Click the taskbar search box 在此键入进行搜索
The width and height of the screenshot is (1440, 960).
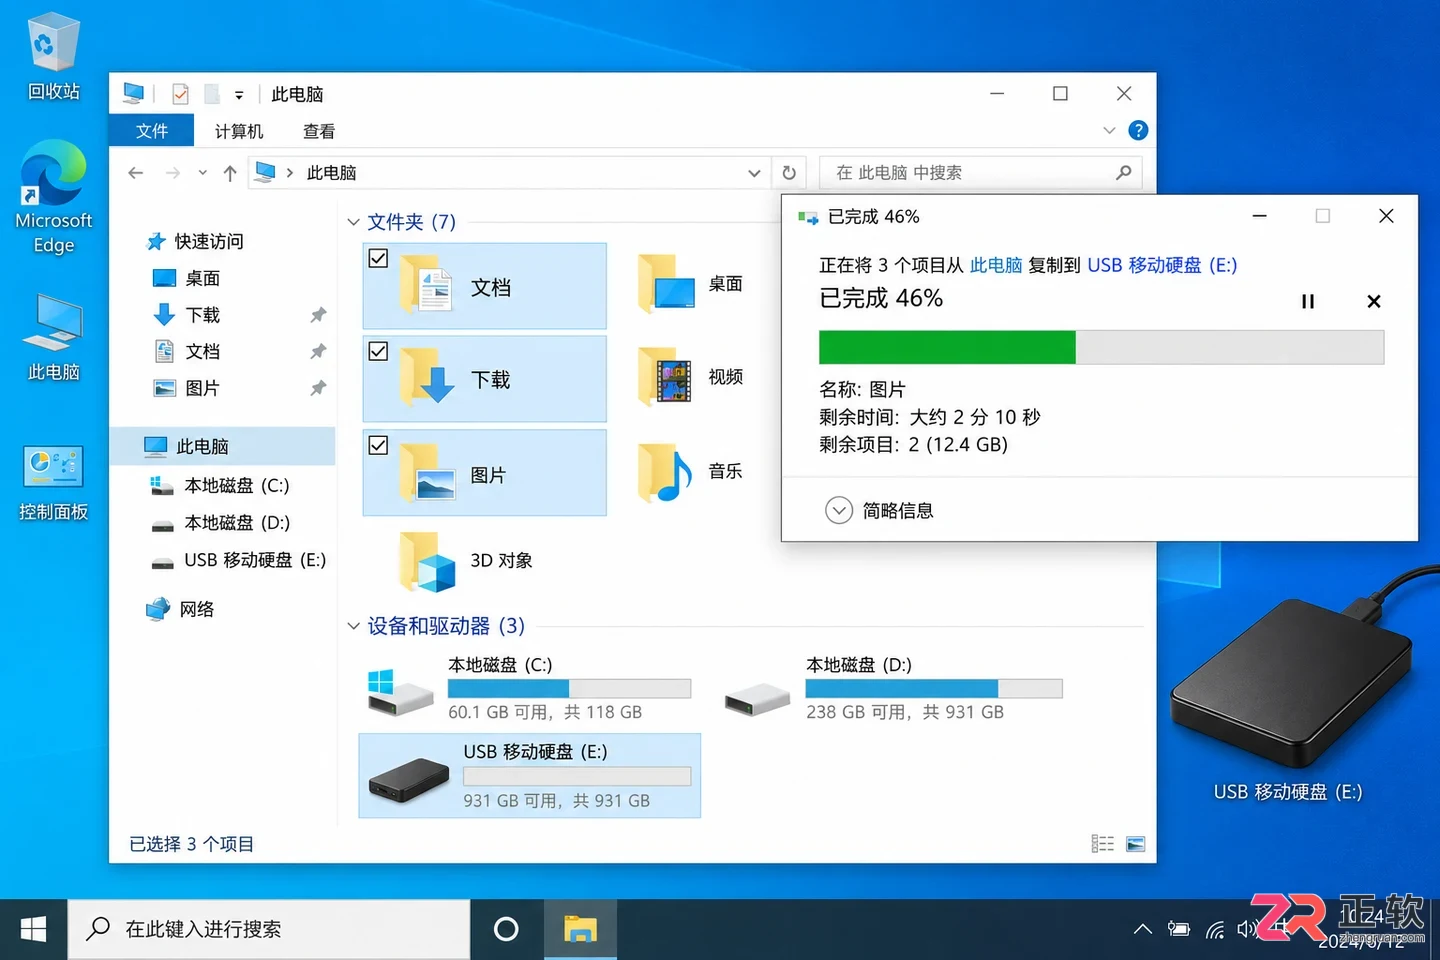(269, 930)
